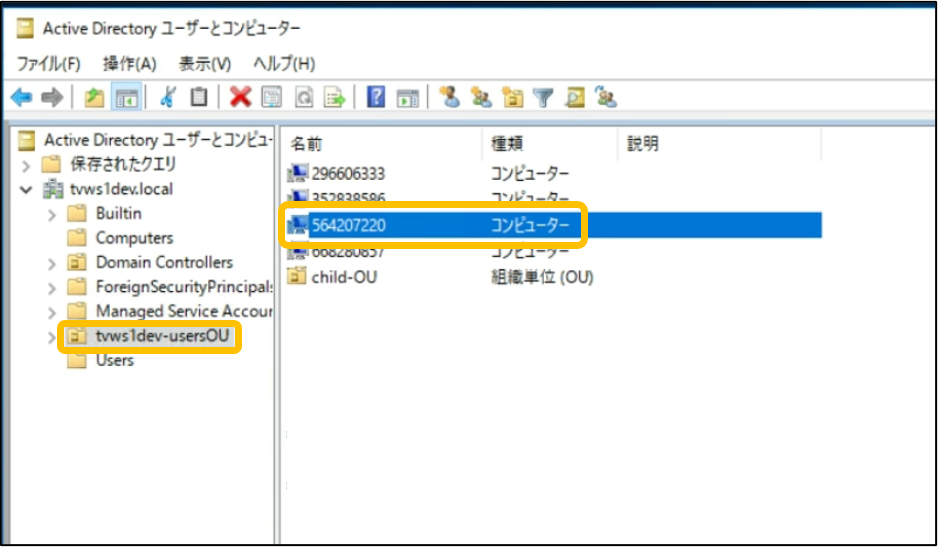Select the Computers container
The width and height of the screenshot is (940, 550).
point(134,238)
